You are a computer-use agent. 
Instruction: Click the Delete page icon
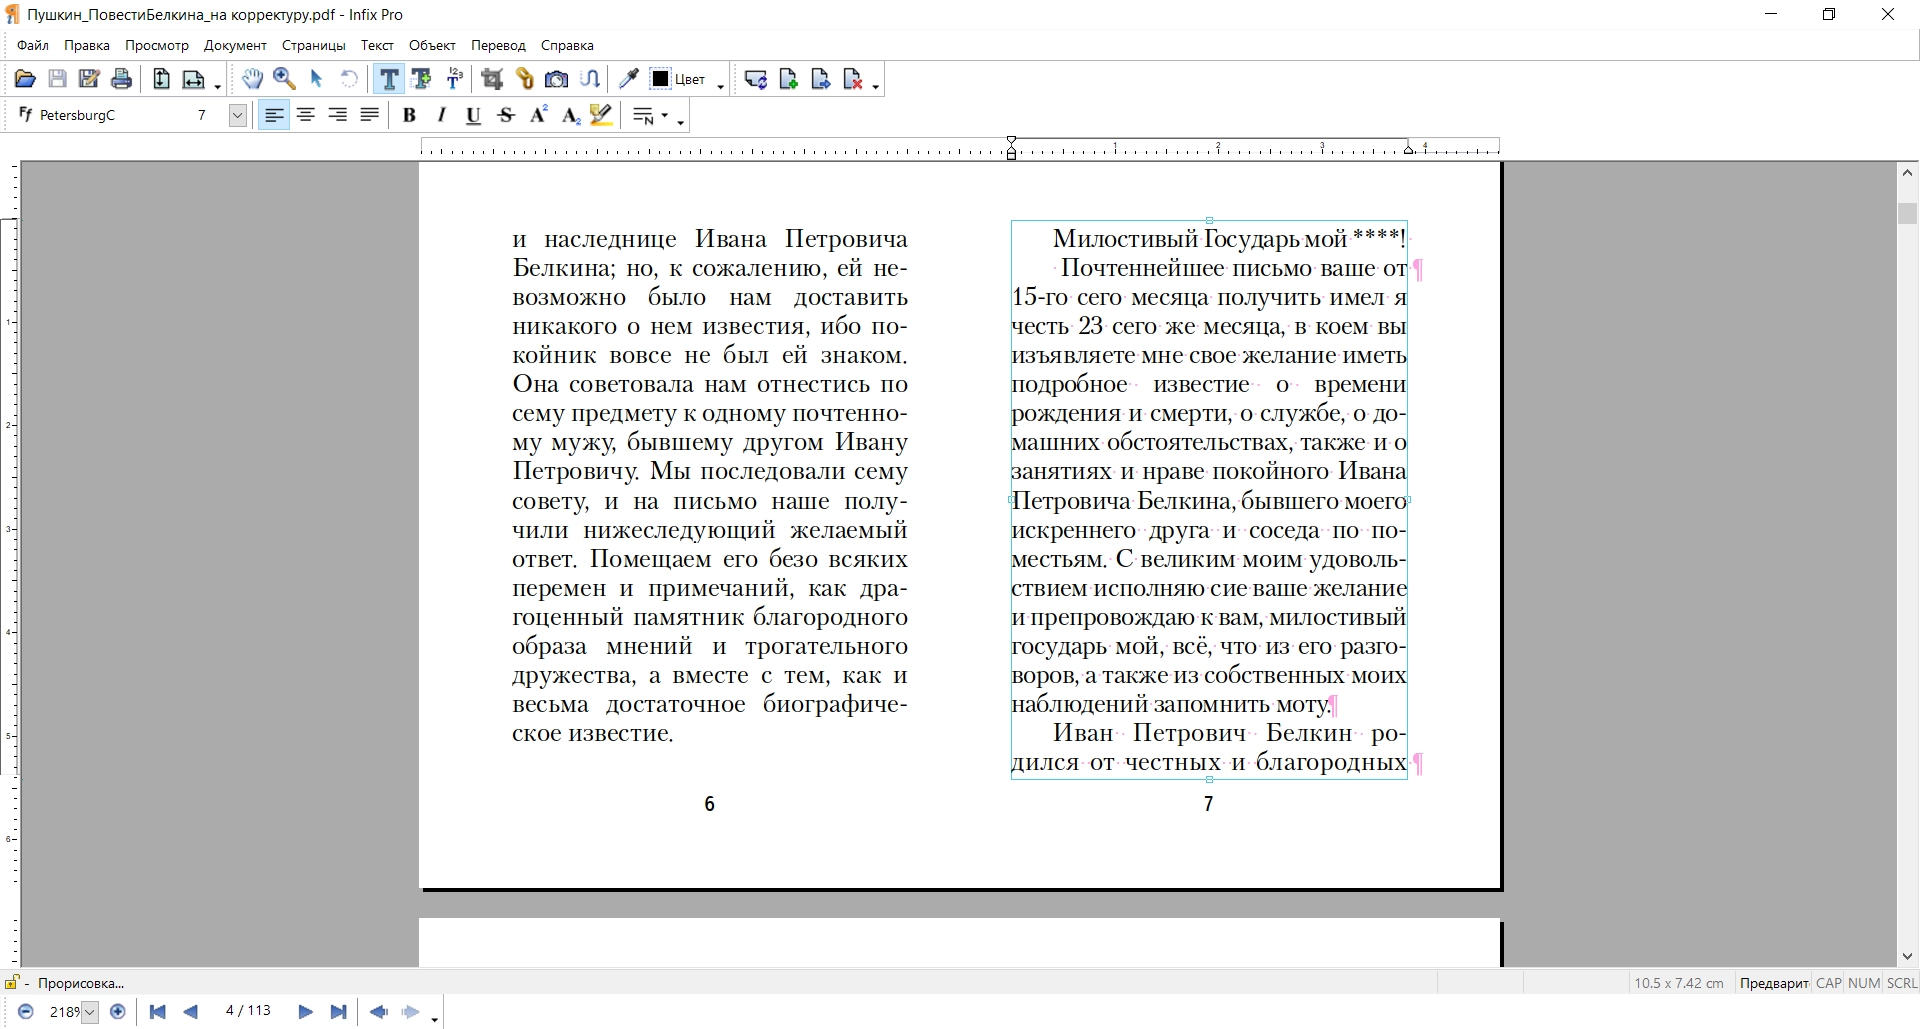point(853,79)
